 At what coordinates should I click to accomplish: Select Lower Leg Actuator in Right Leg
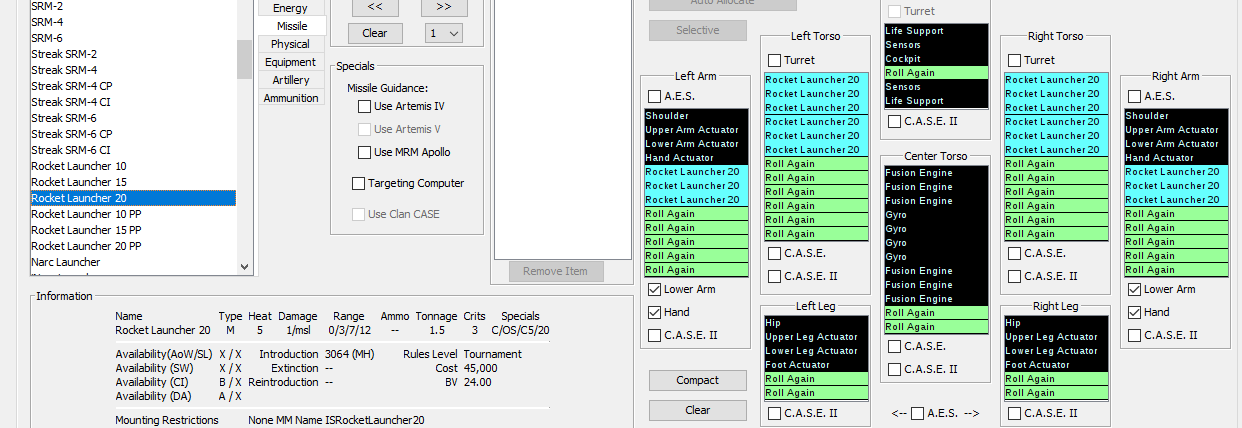tap(1056, 351)
